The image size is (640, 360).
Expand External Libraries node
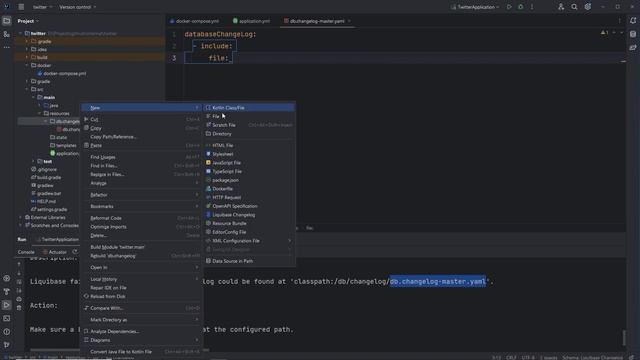[20, 217]
